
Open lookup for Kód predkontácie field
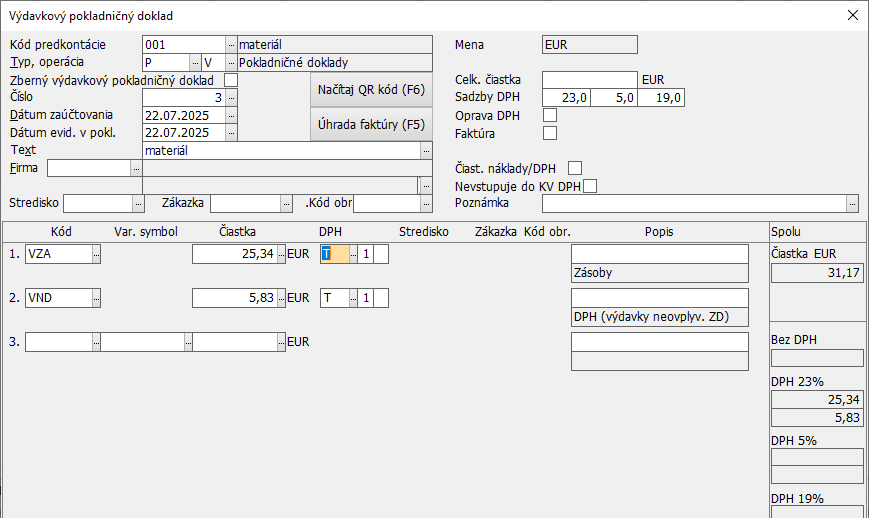click(x=231, y=45)
